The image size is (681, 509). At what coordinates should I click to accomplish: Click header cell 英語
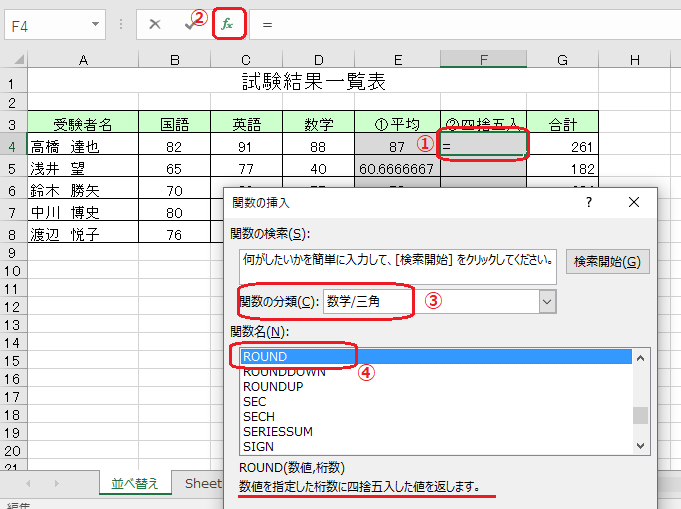coord(246,124)
